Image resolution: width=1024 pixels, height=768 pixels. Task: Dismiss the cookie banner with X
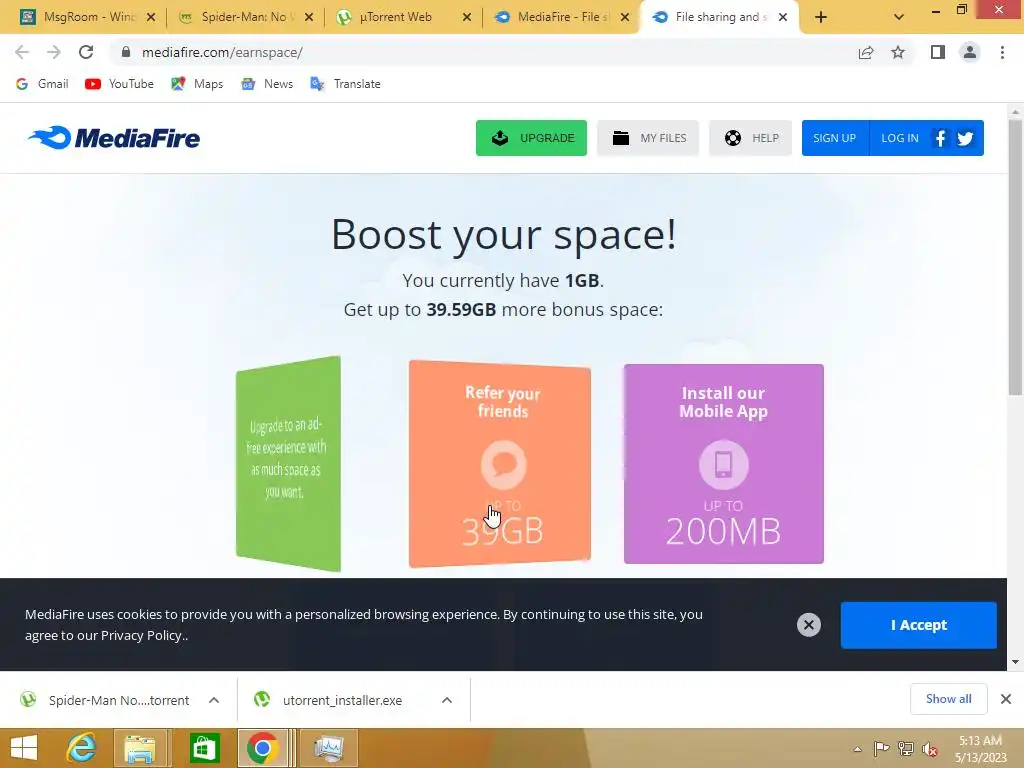coord(808,625)
